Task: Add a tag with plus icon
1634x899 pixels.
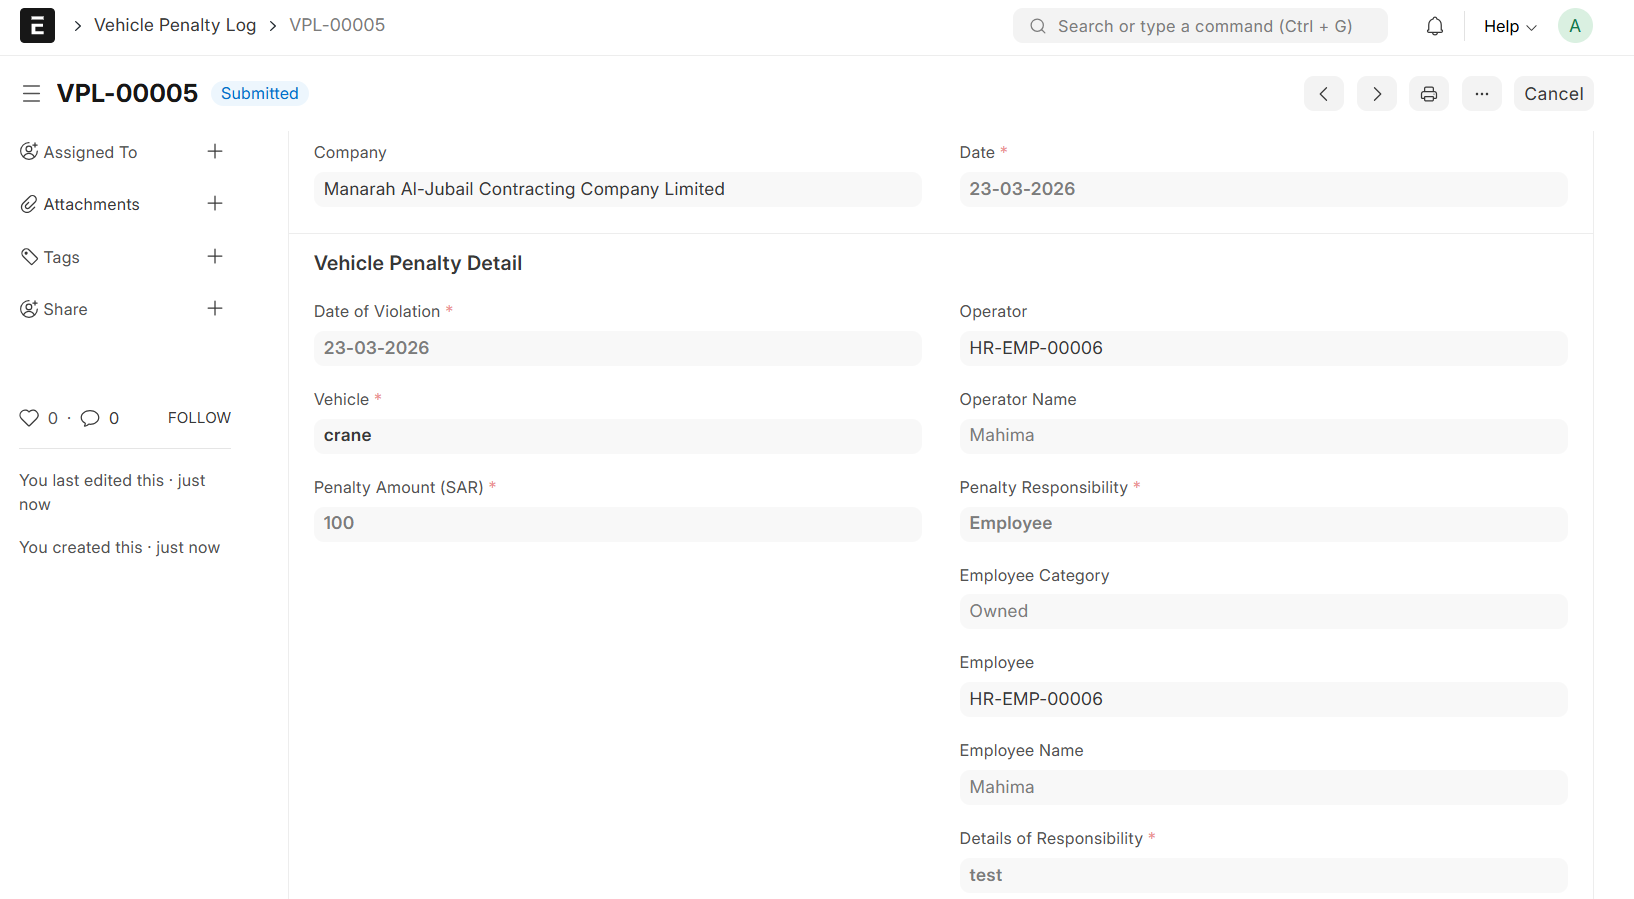Action: pos(215,257)
